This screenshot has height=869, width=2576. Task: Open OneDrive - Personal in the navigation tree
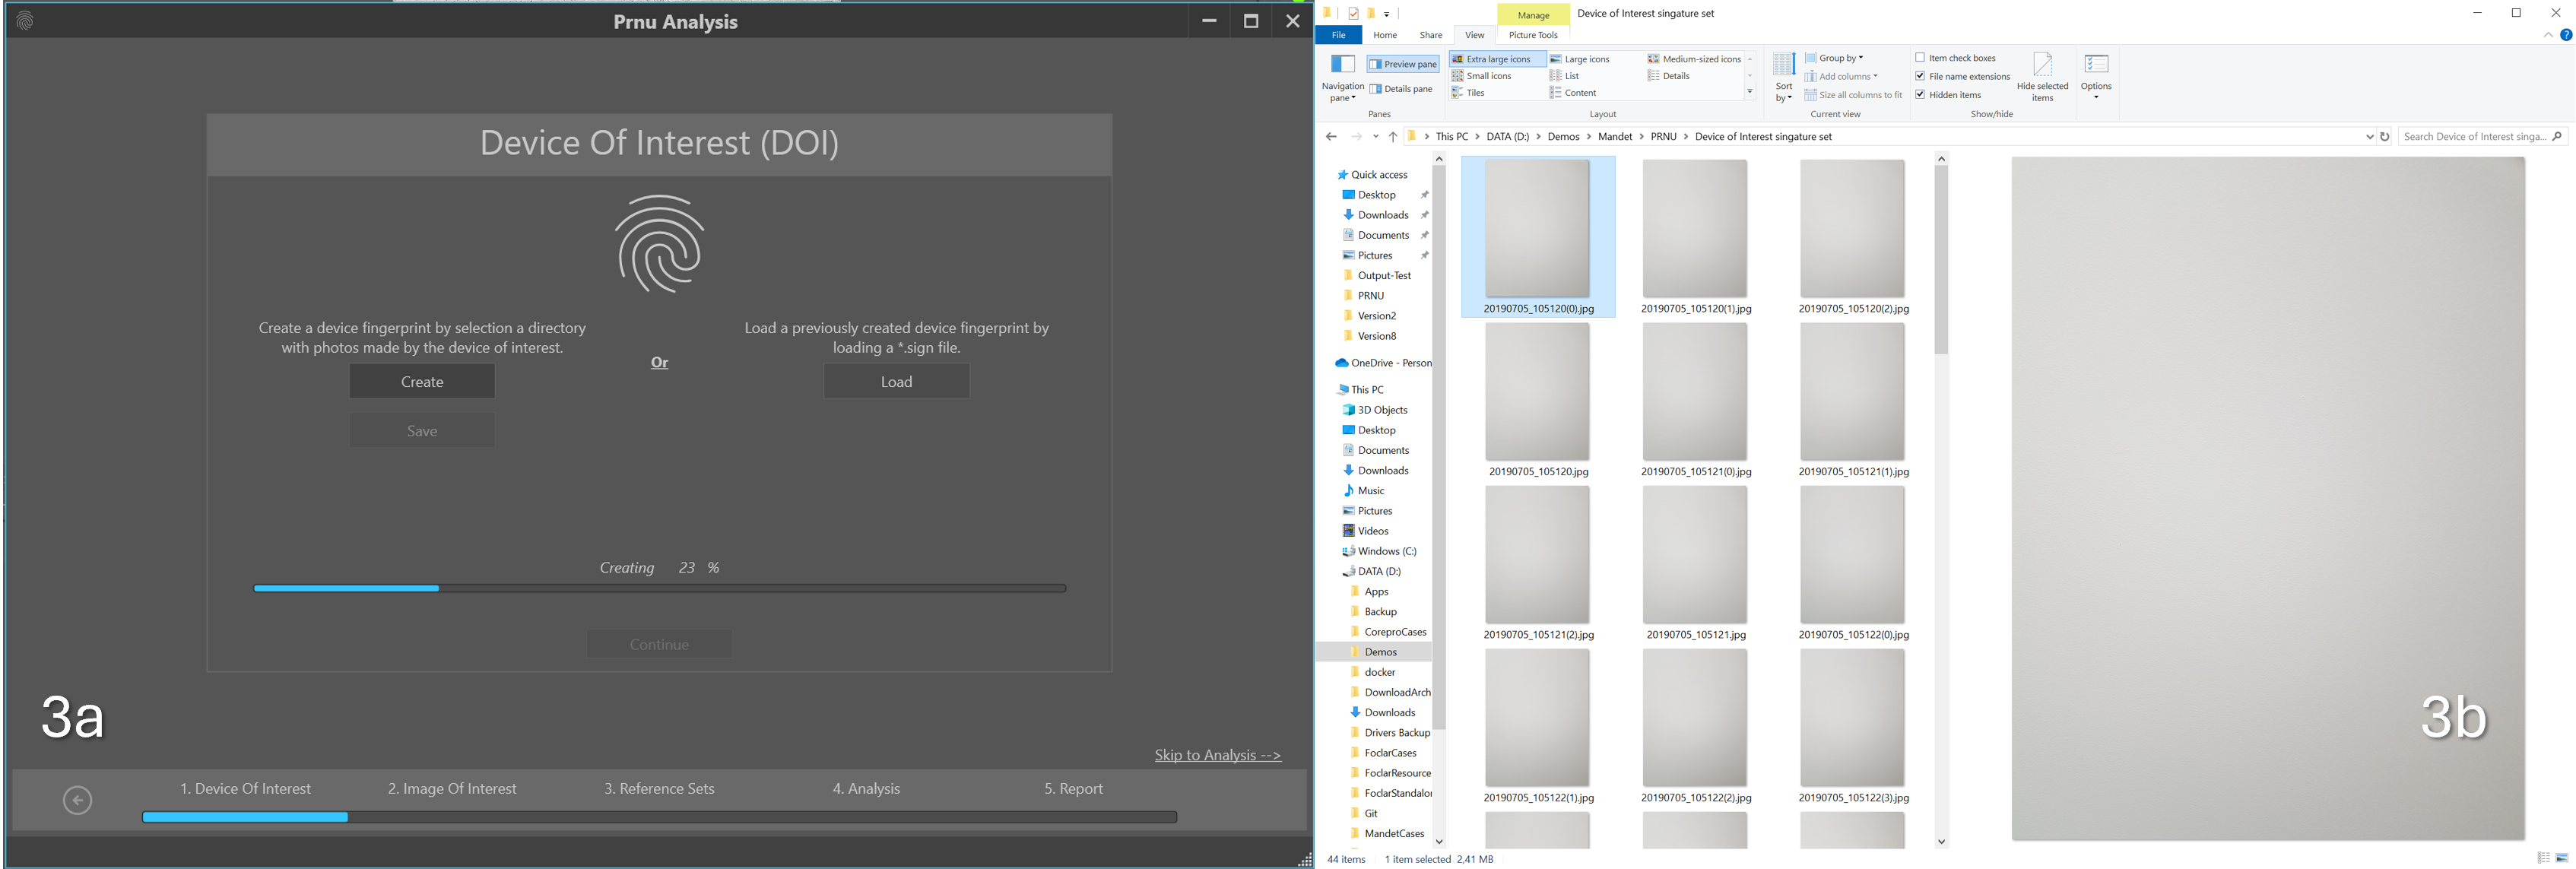pyautogui.click(x=1383, y=363)
